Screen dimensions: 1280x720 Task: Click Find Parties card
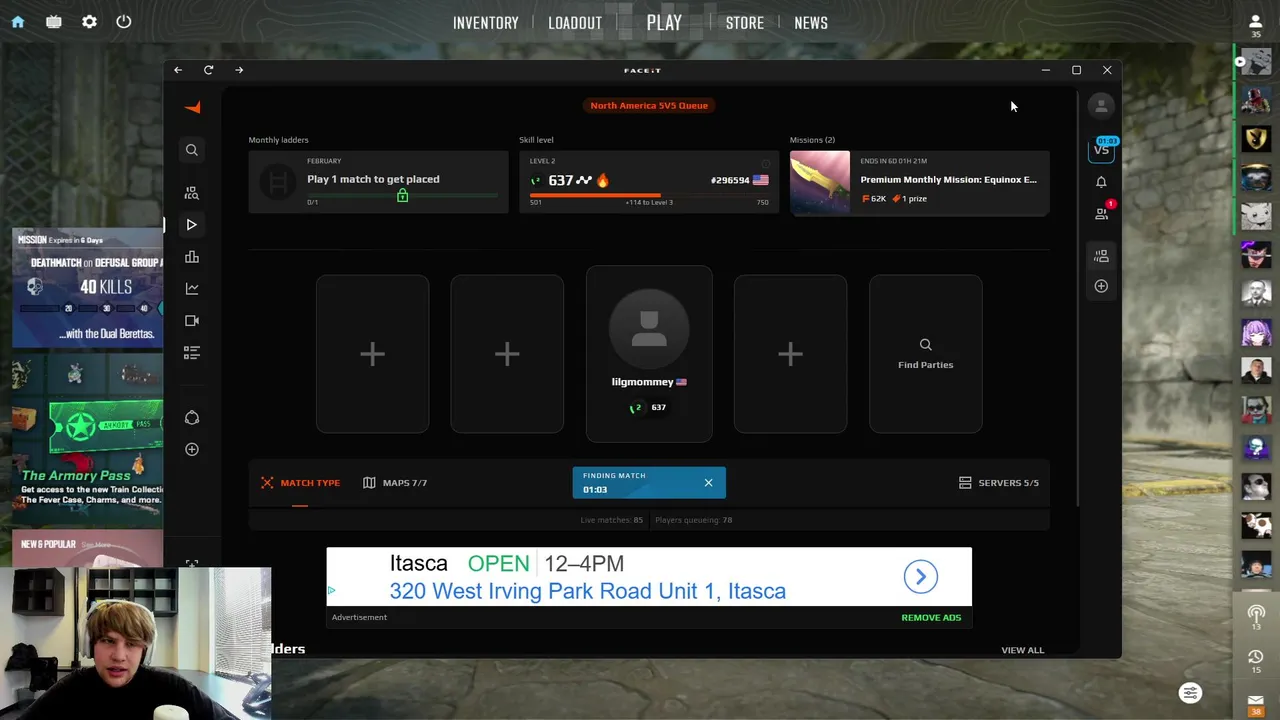[925, 354]
